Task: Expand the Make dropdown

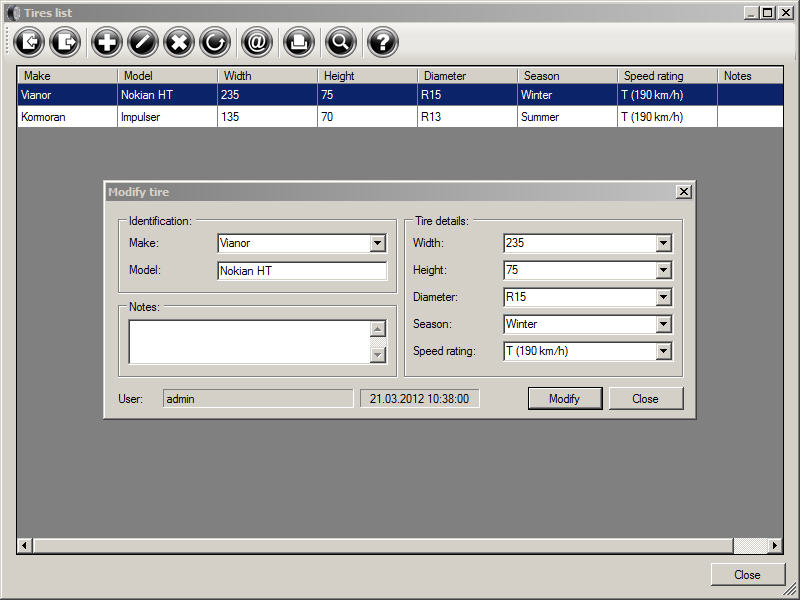Action: click(377, 243)
